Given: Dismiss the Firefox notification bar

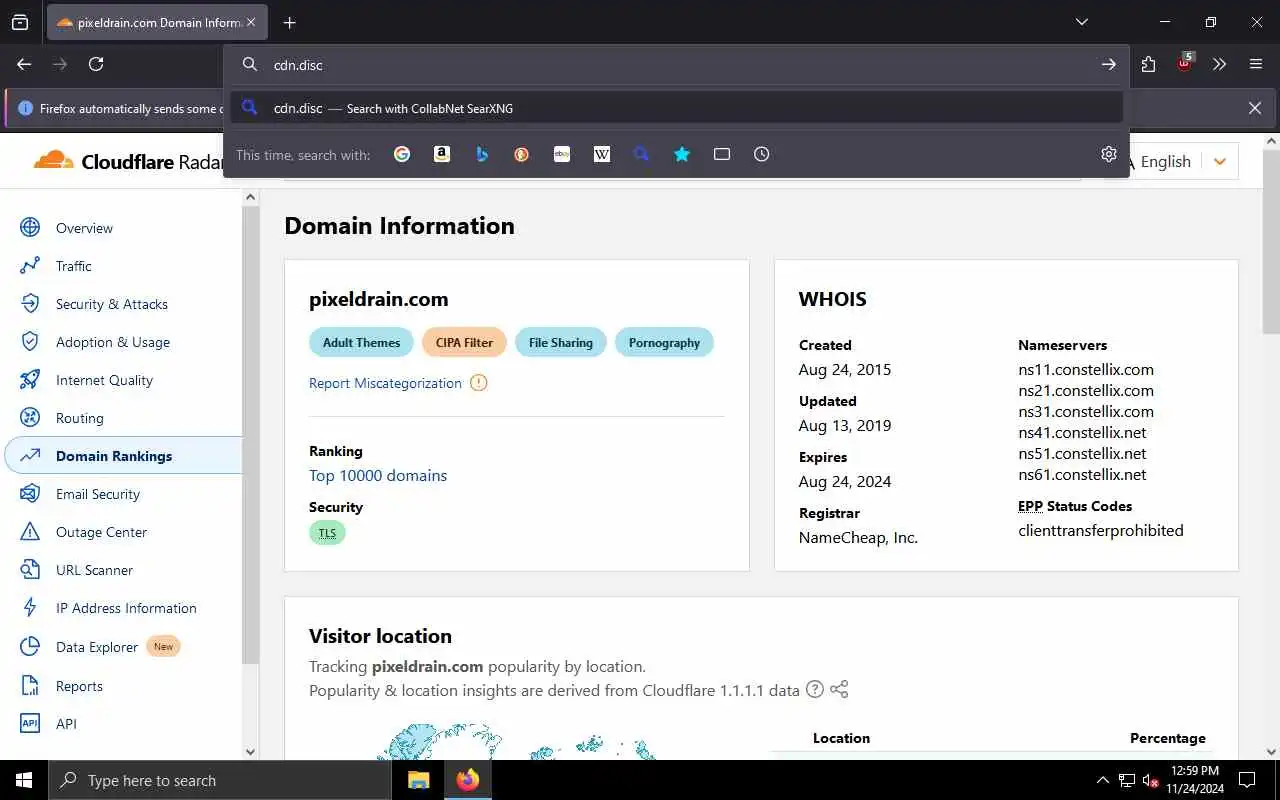Looking at the screenshot, I should click(x=1255, y=108).
